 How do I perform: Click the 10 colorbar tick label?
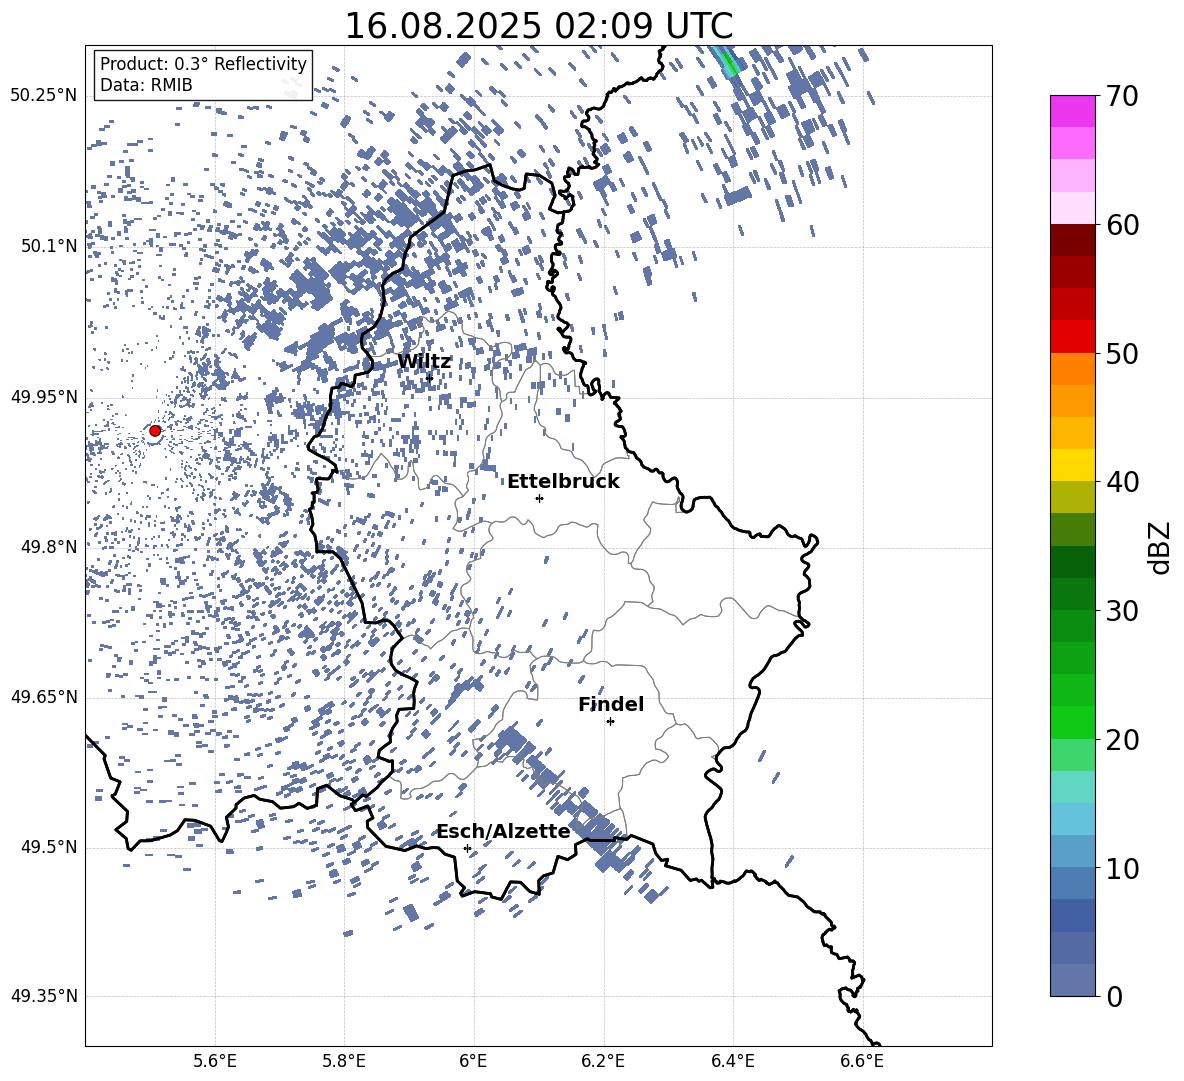point(1122,868)
